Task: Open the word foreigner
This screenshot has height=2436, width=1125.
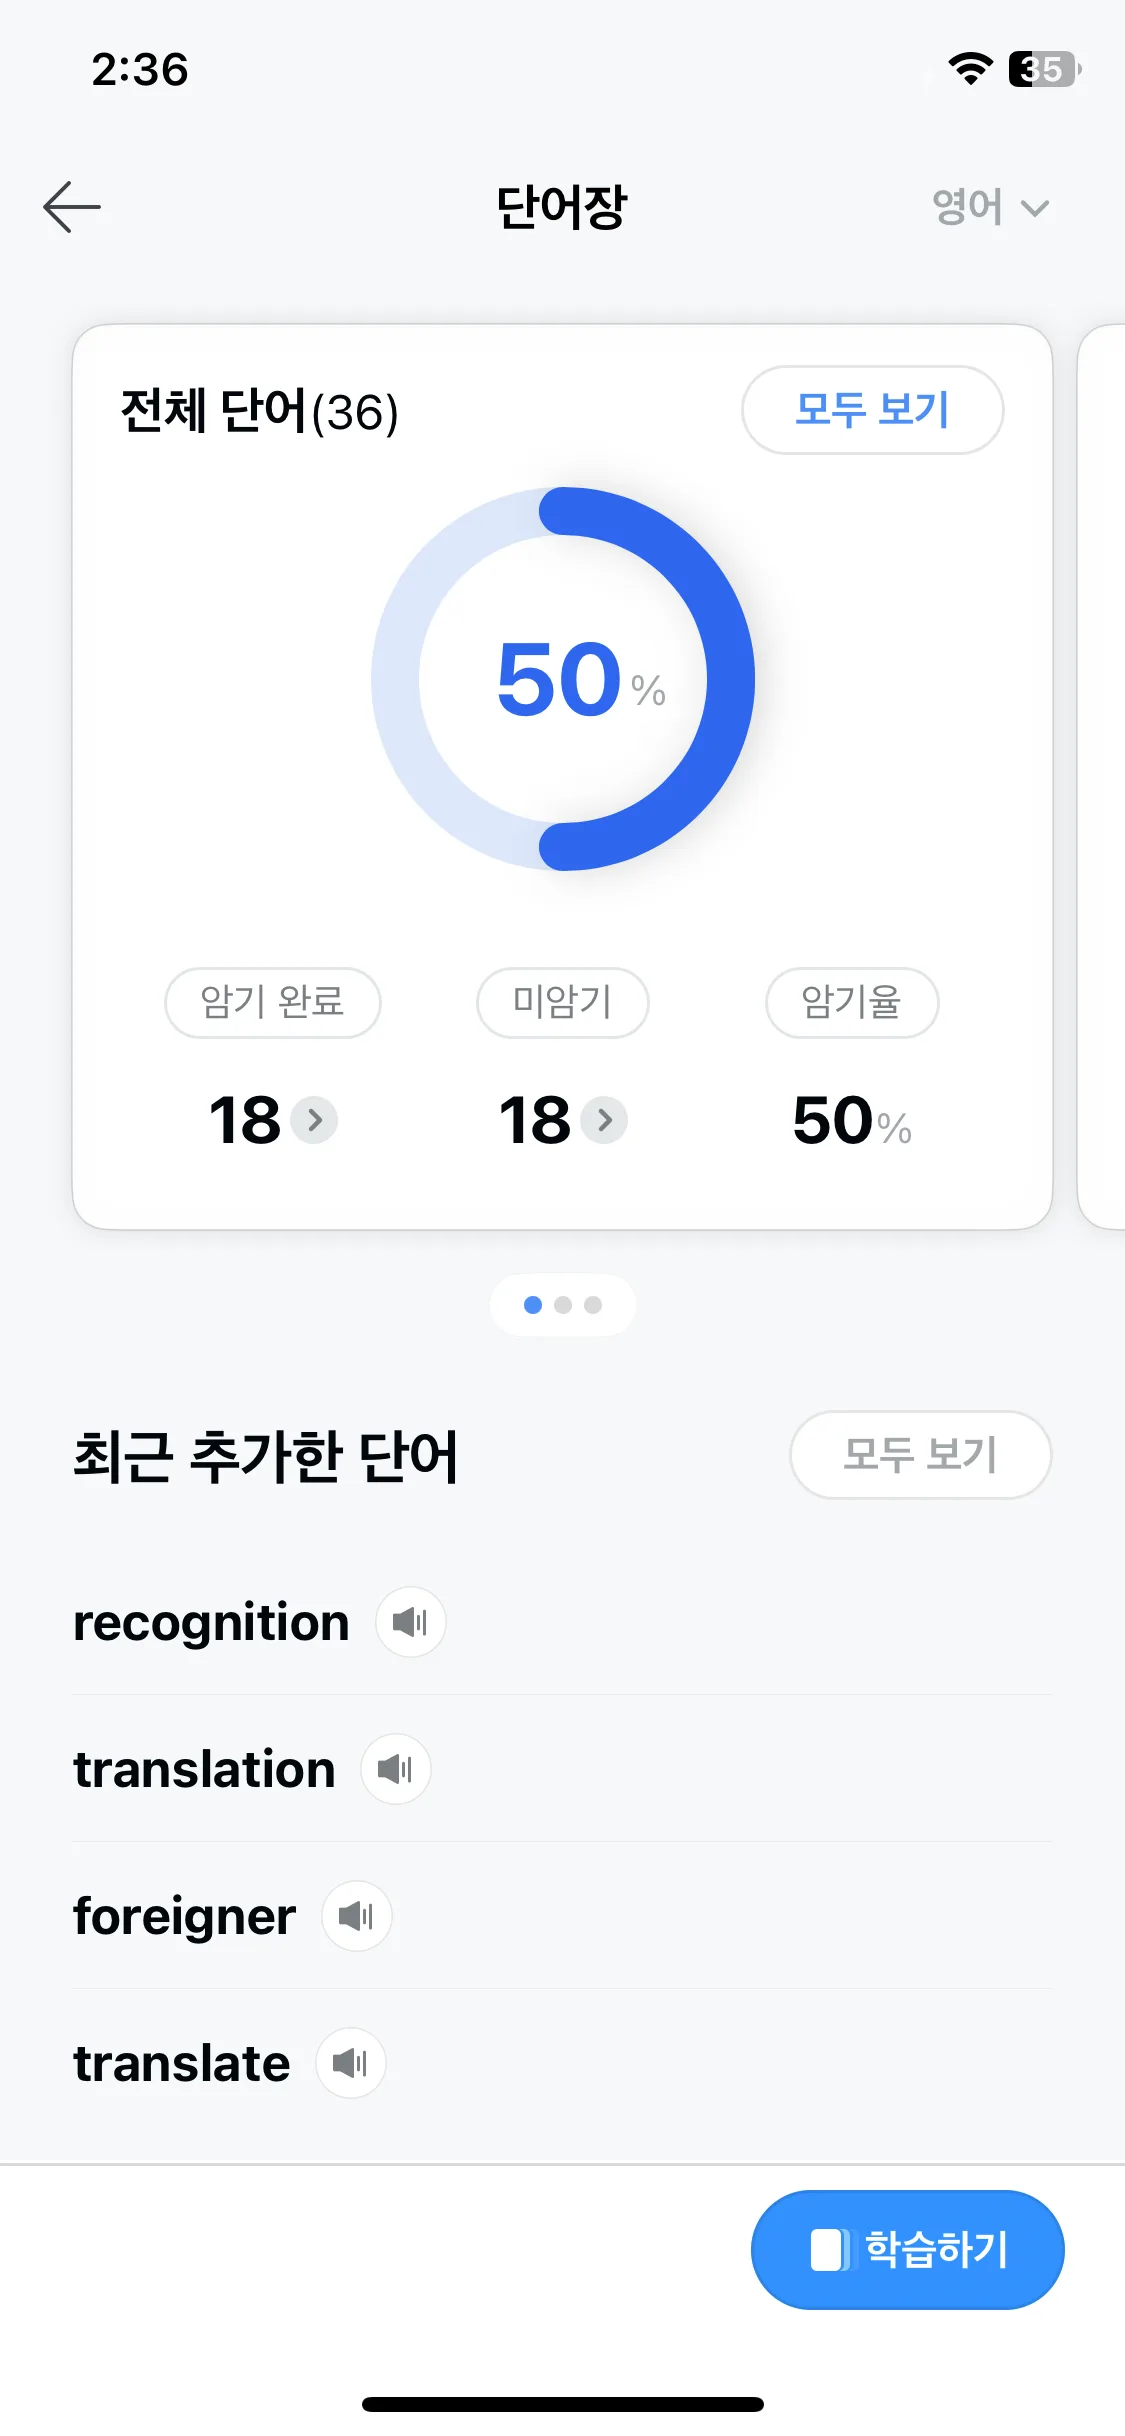Action: pyautogui.click(x=184, y=1916)
